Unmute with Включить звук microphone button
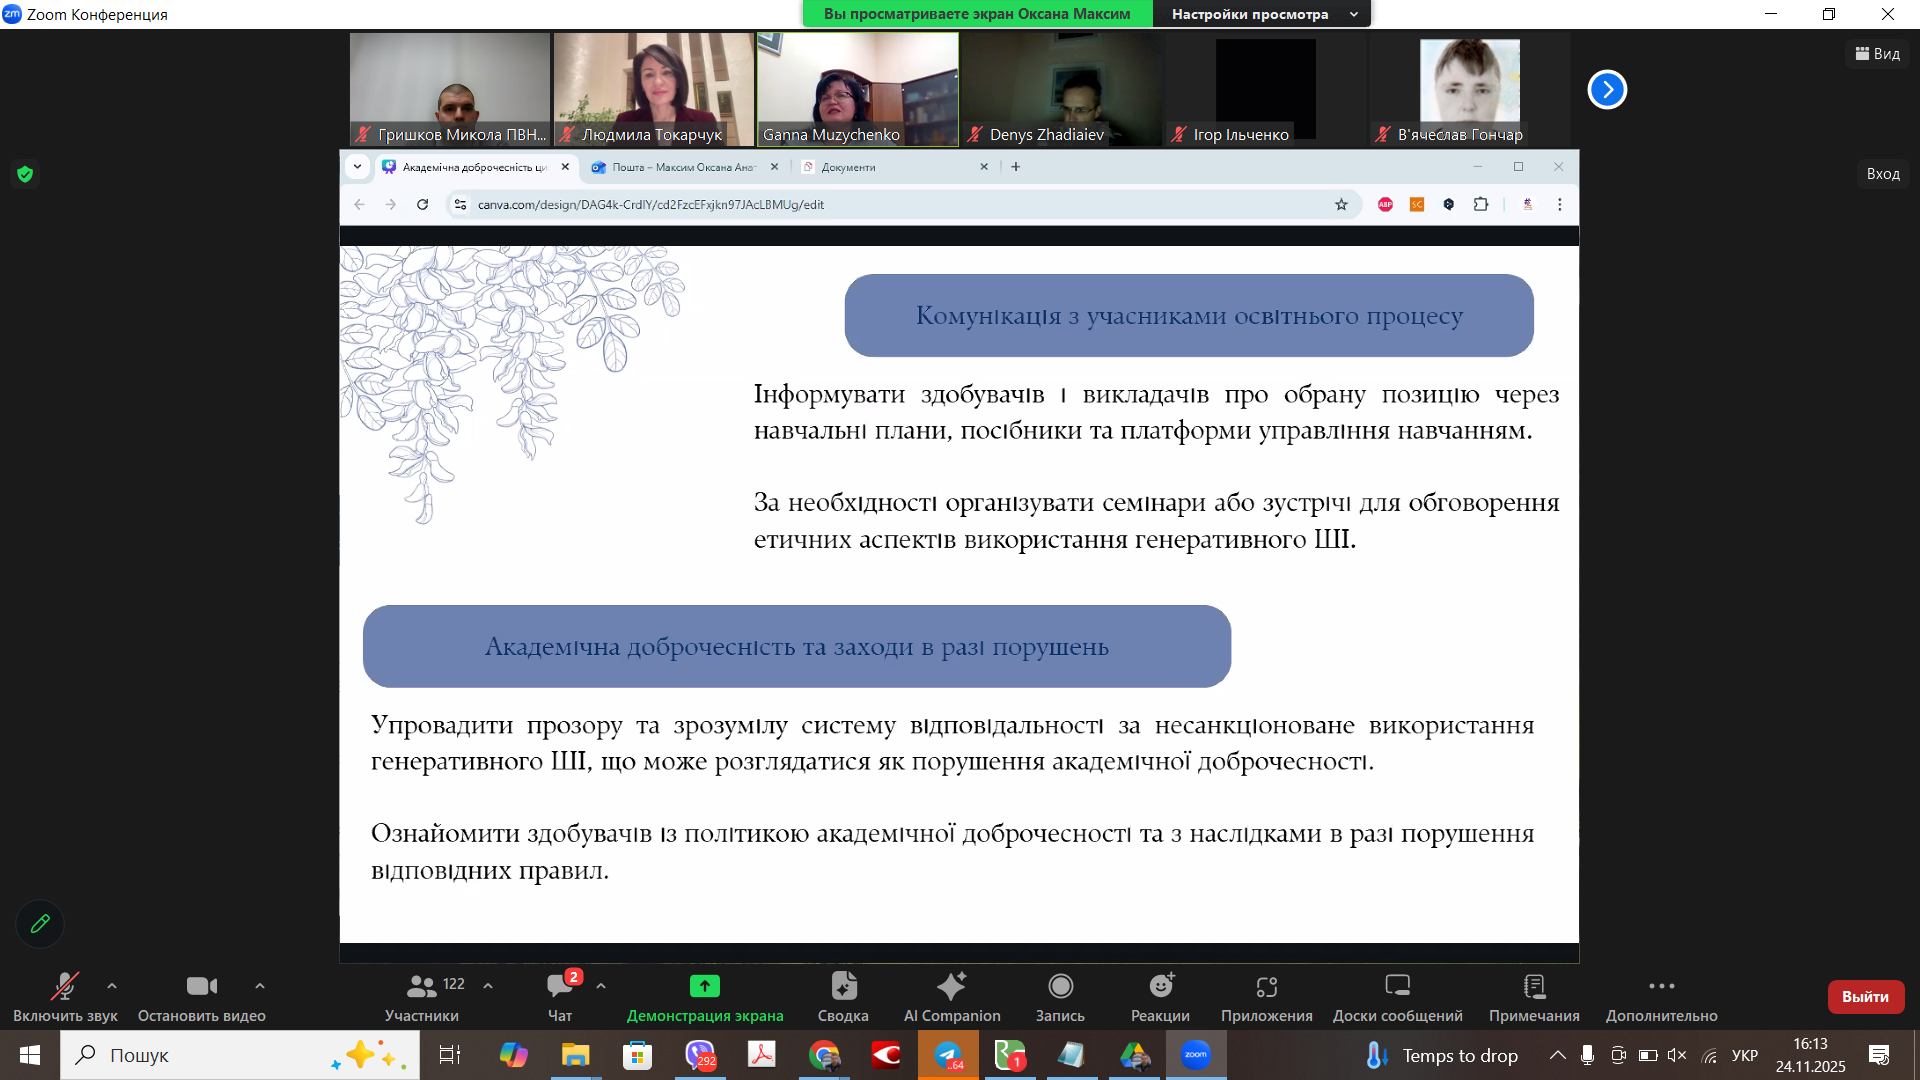The image size is (1920, 1080). coord(65,987)
